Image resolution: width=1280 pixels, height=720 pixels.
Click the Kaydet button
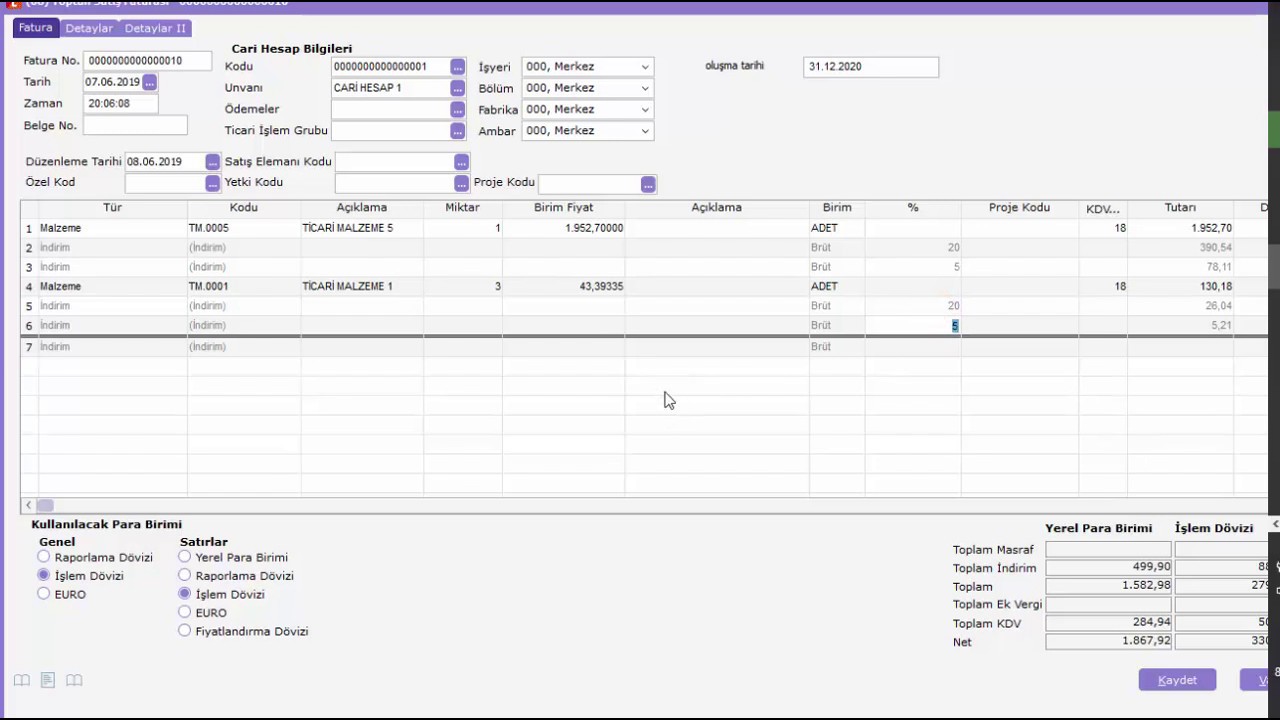click(x=1177, y=680)
